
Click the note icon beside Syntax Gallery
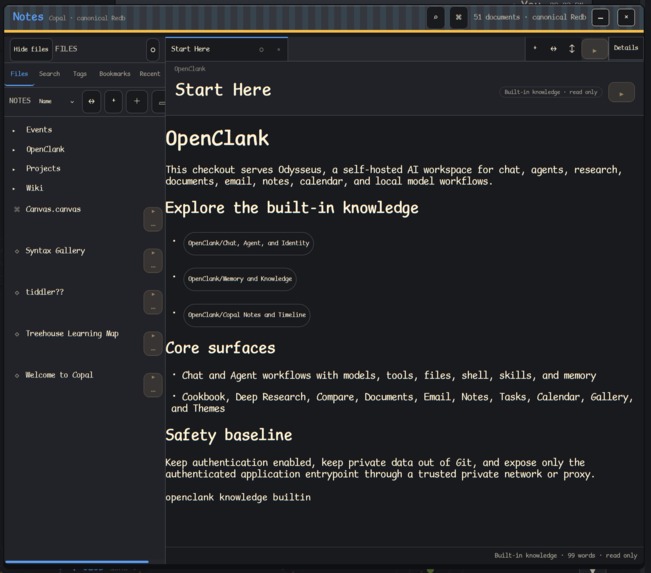[17, 251]
